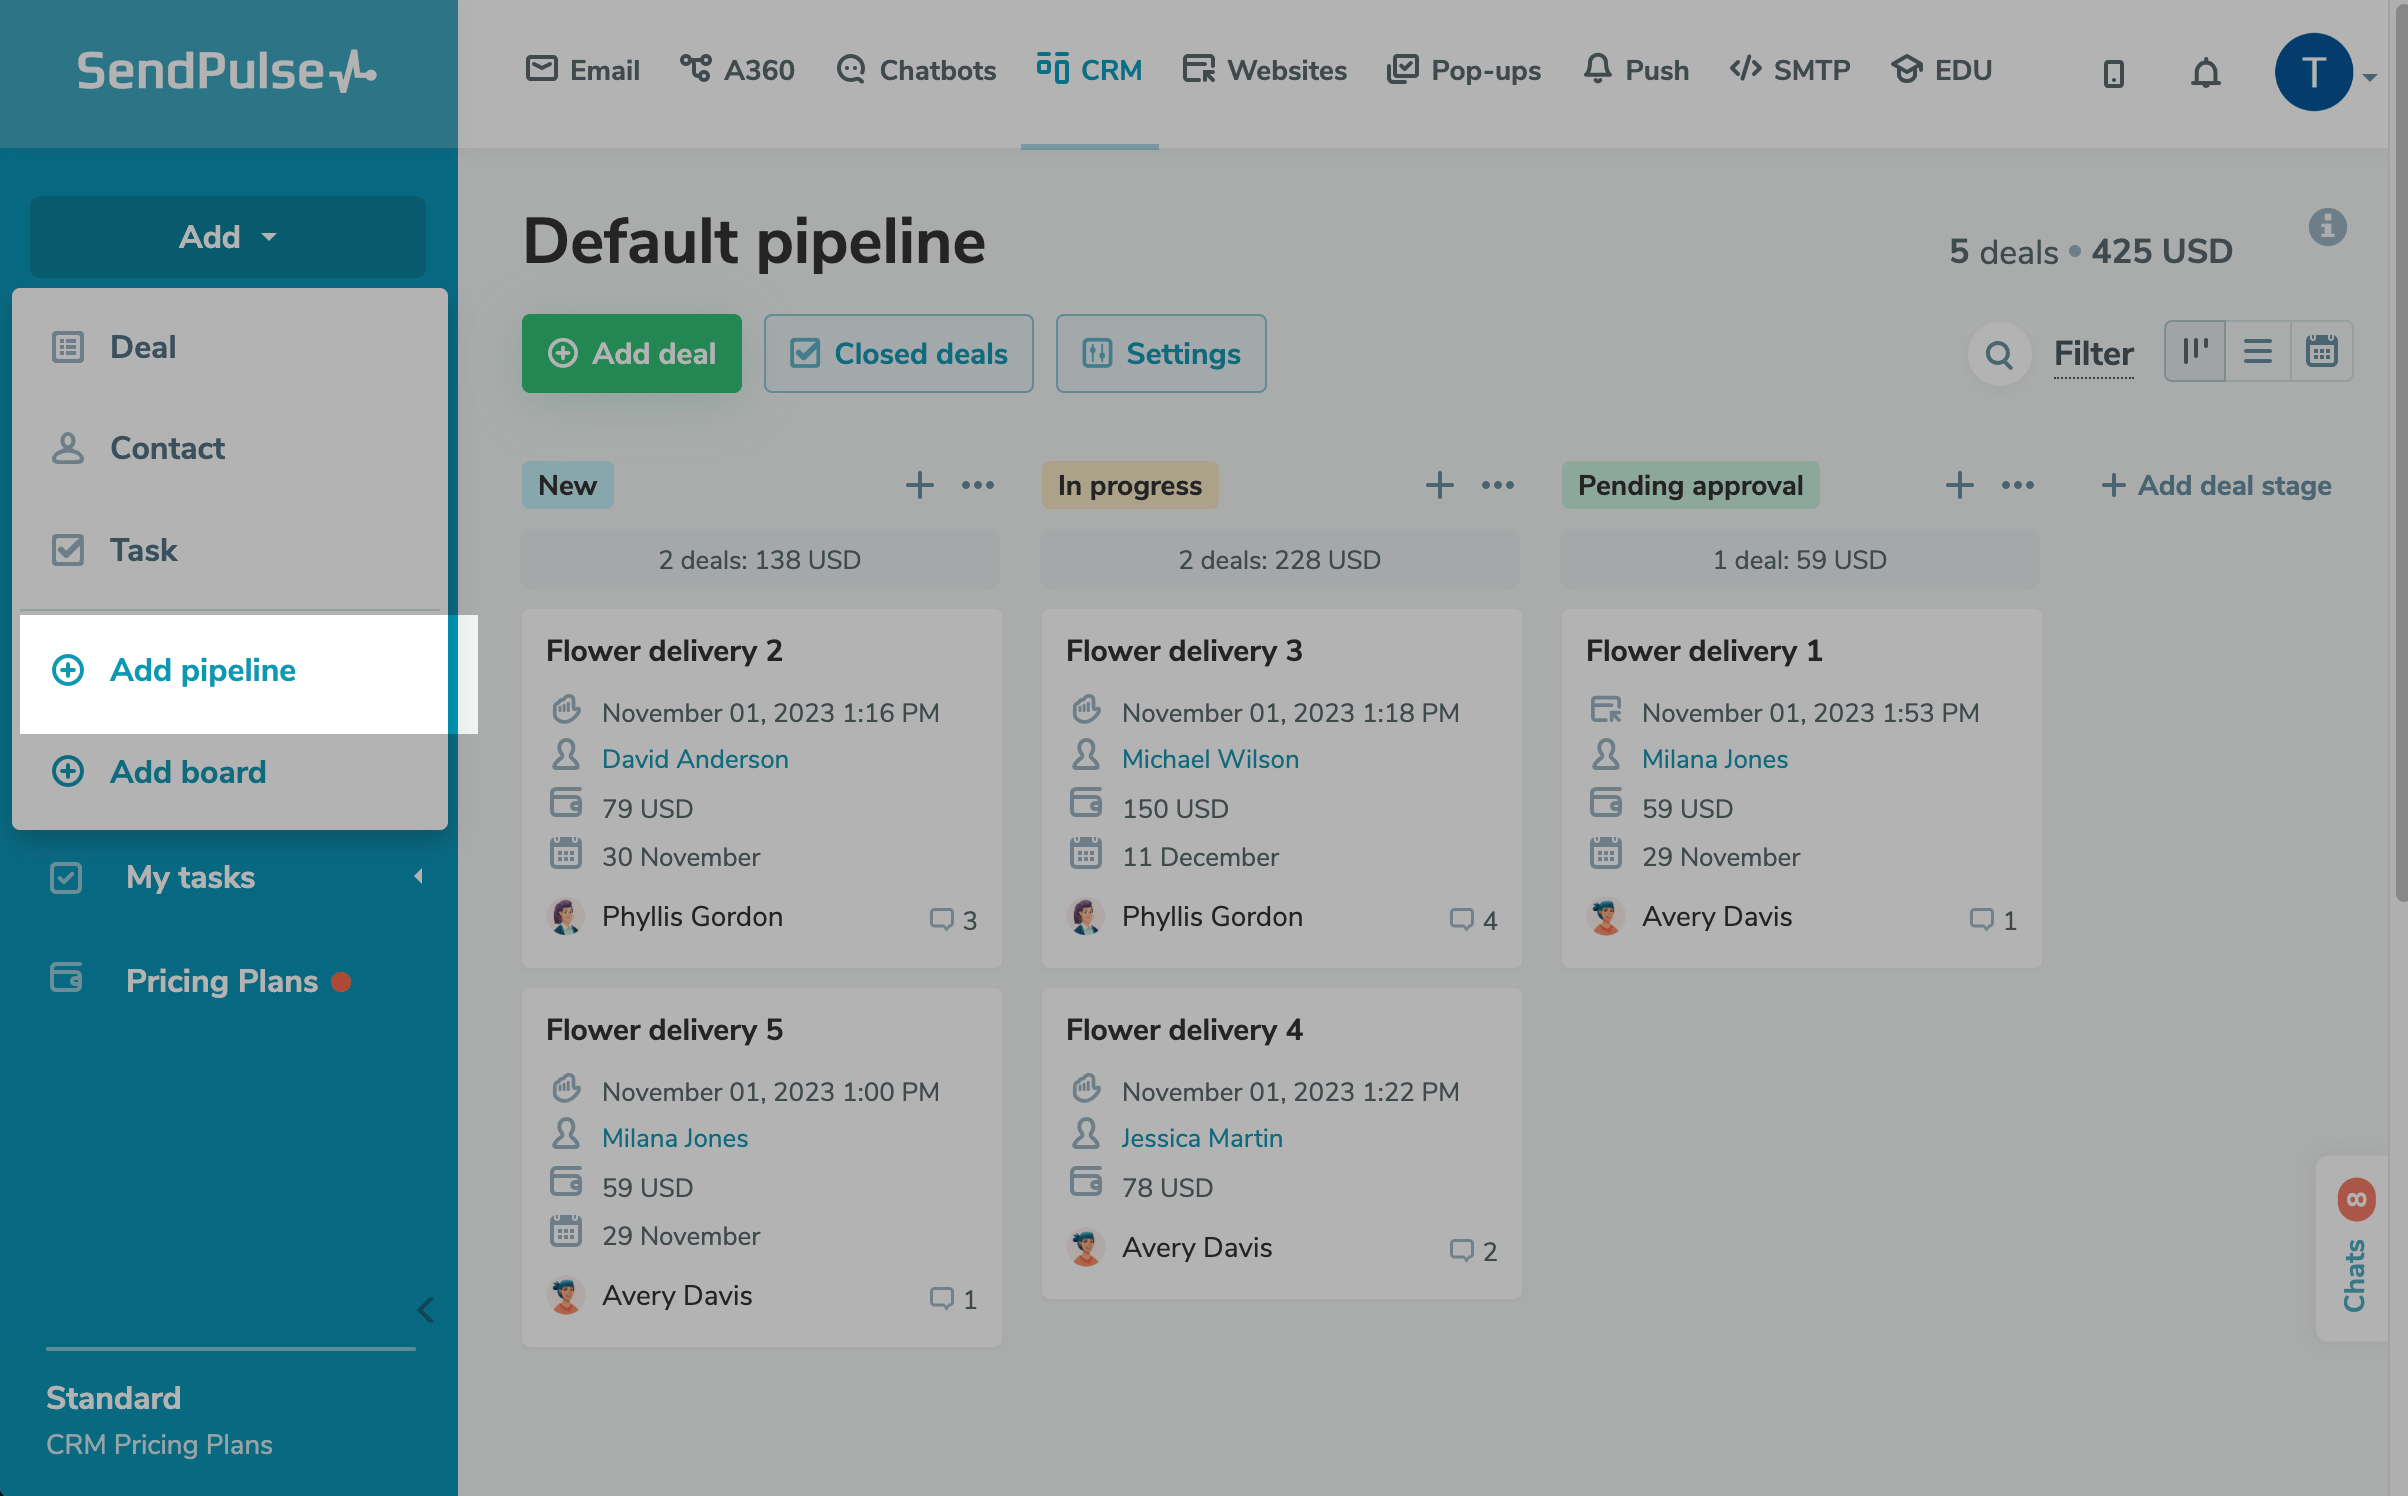The image size is (2408, 1496).
Task: Click the green Add deal button
Action: coord(632,353)
